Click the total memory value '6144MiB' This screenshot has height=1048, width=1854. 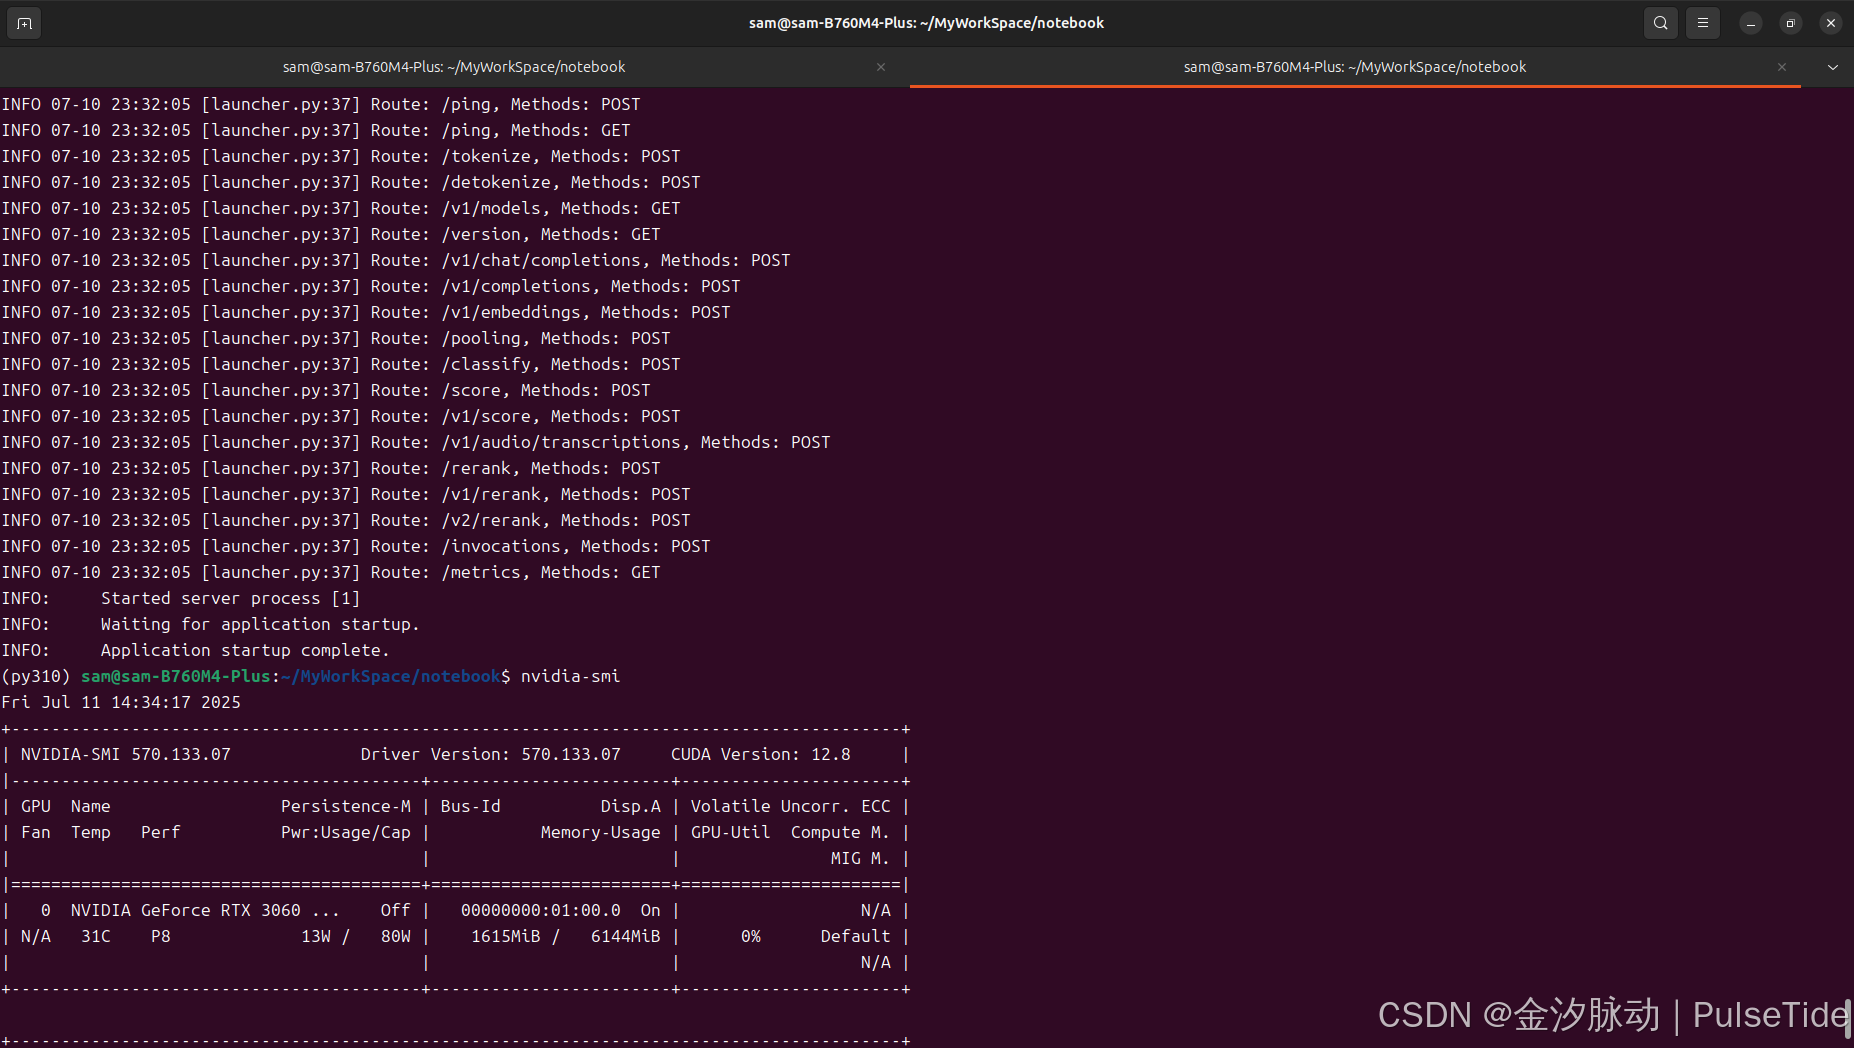pyautogui.click(x=626, y=936)
